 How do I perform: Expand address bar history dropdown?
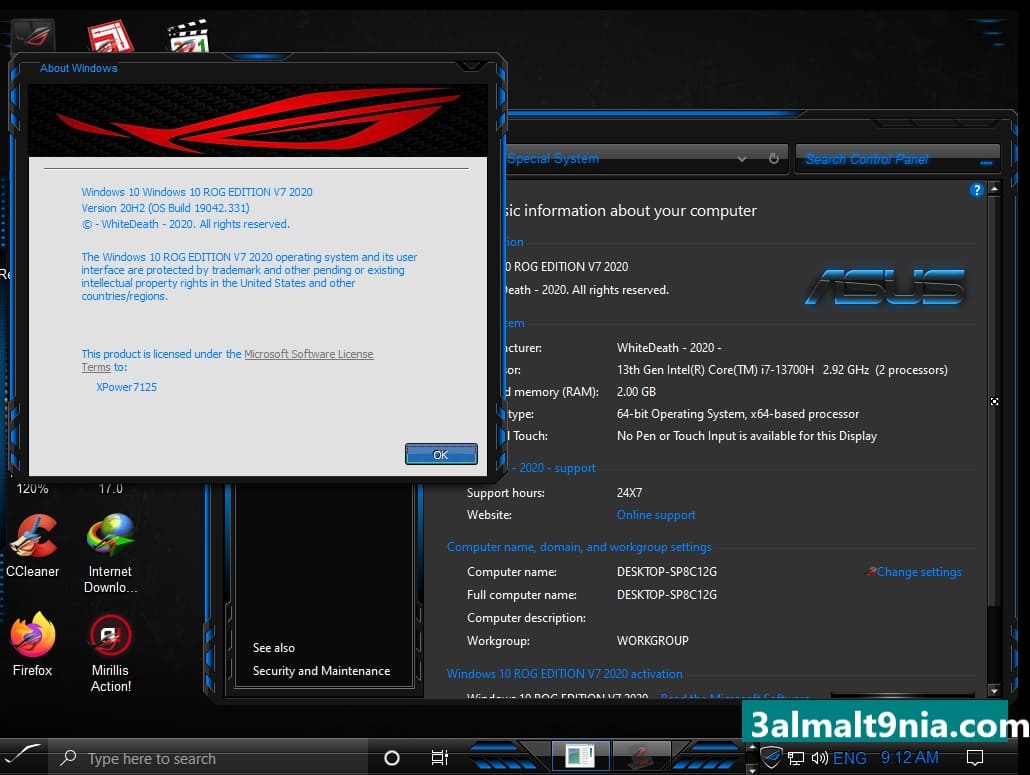[x=742, y=159]
